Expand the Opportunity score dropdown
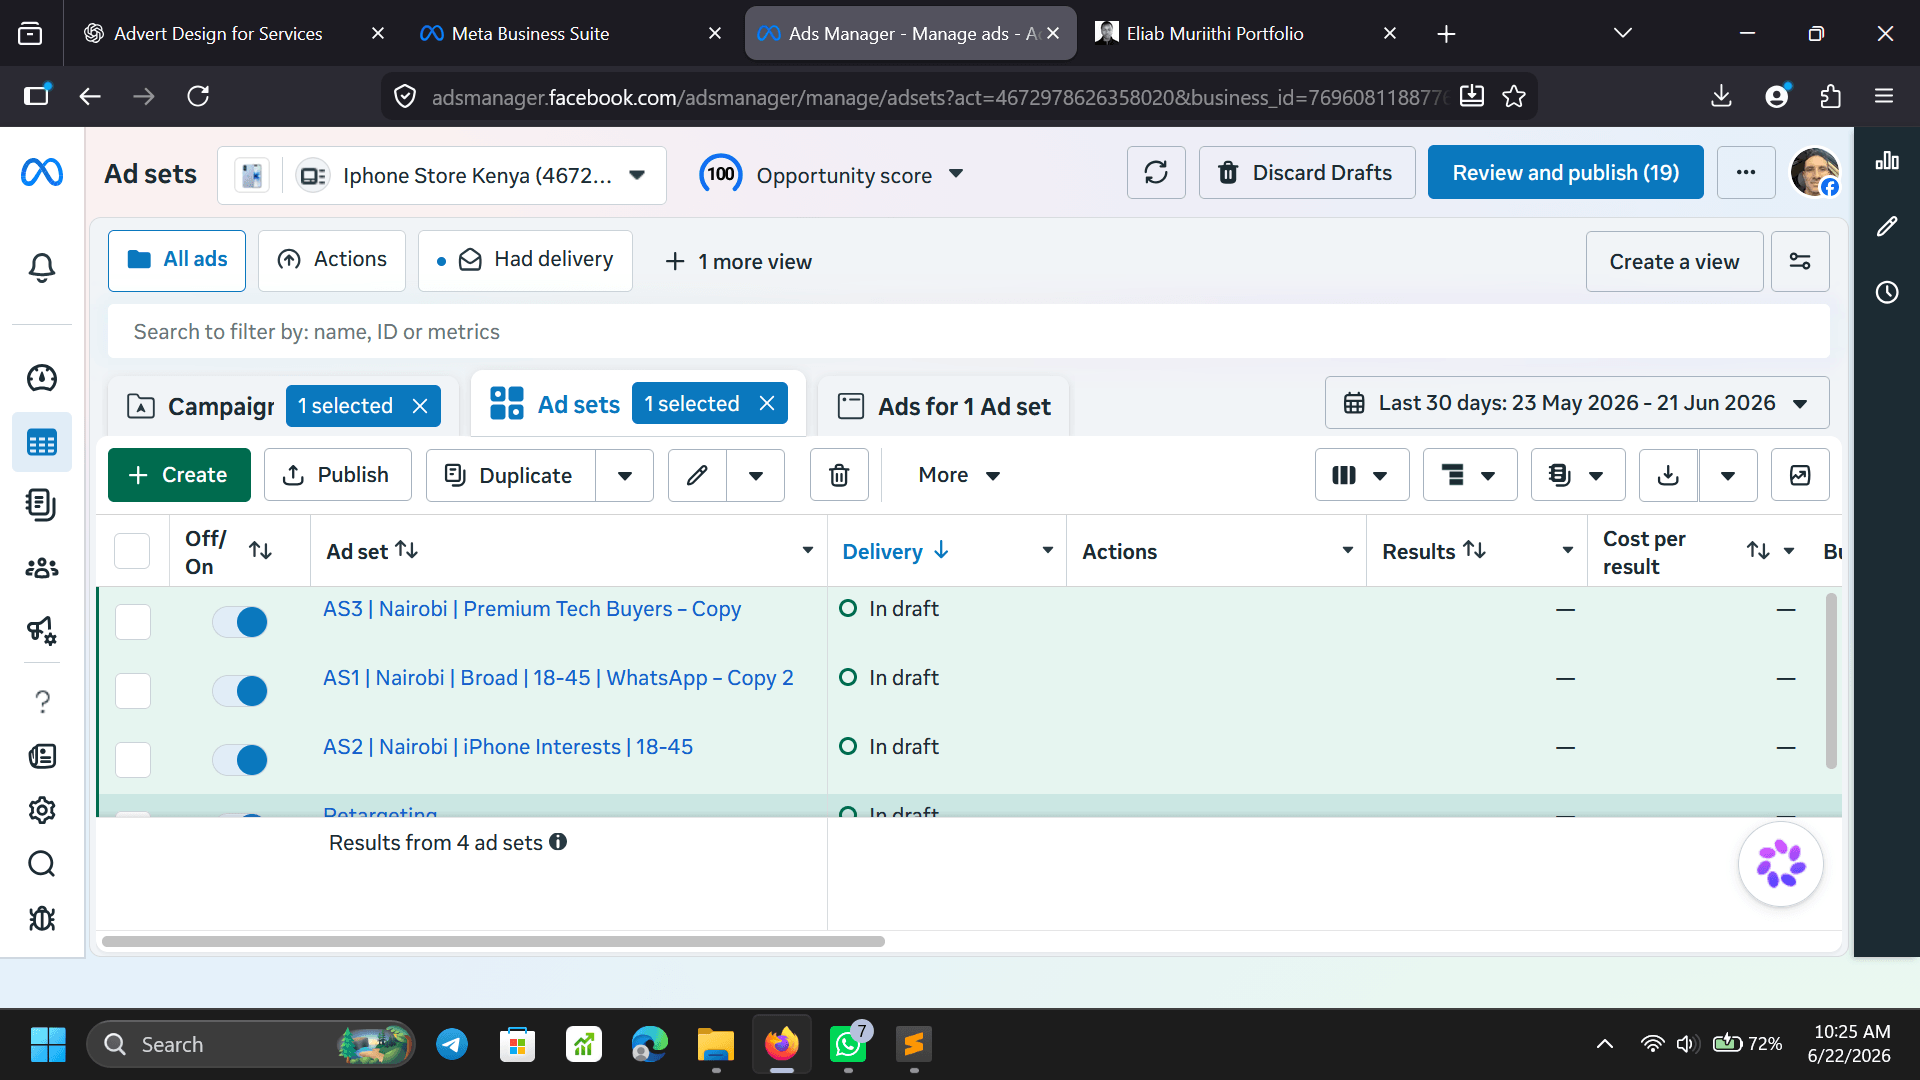 pos(956,174)
